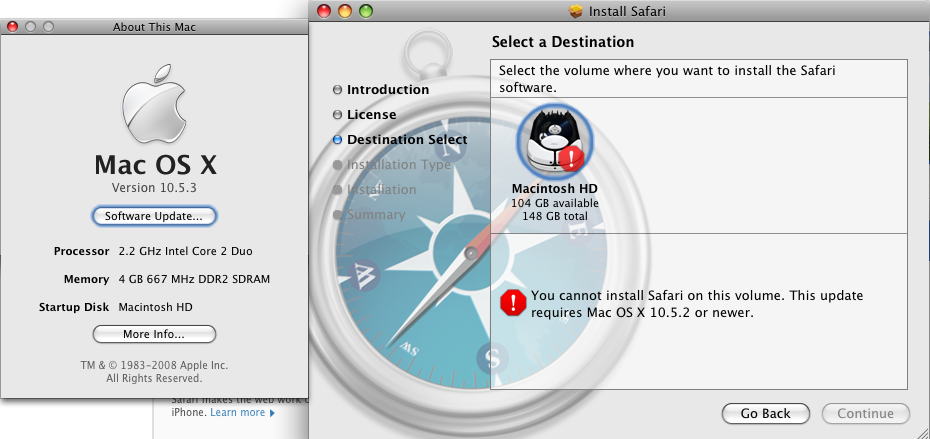This screenshot has width=930, height=439.
Task: Click the Mac OS X title text
Action: click(x=155, y=164)
